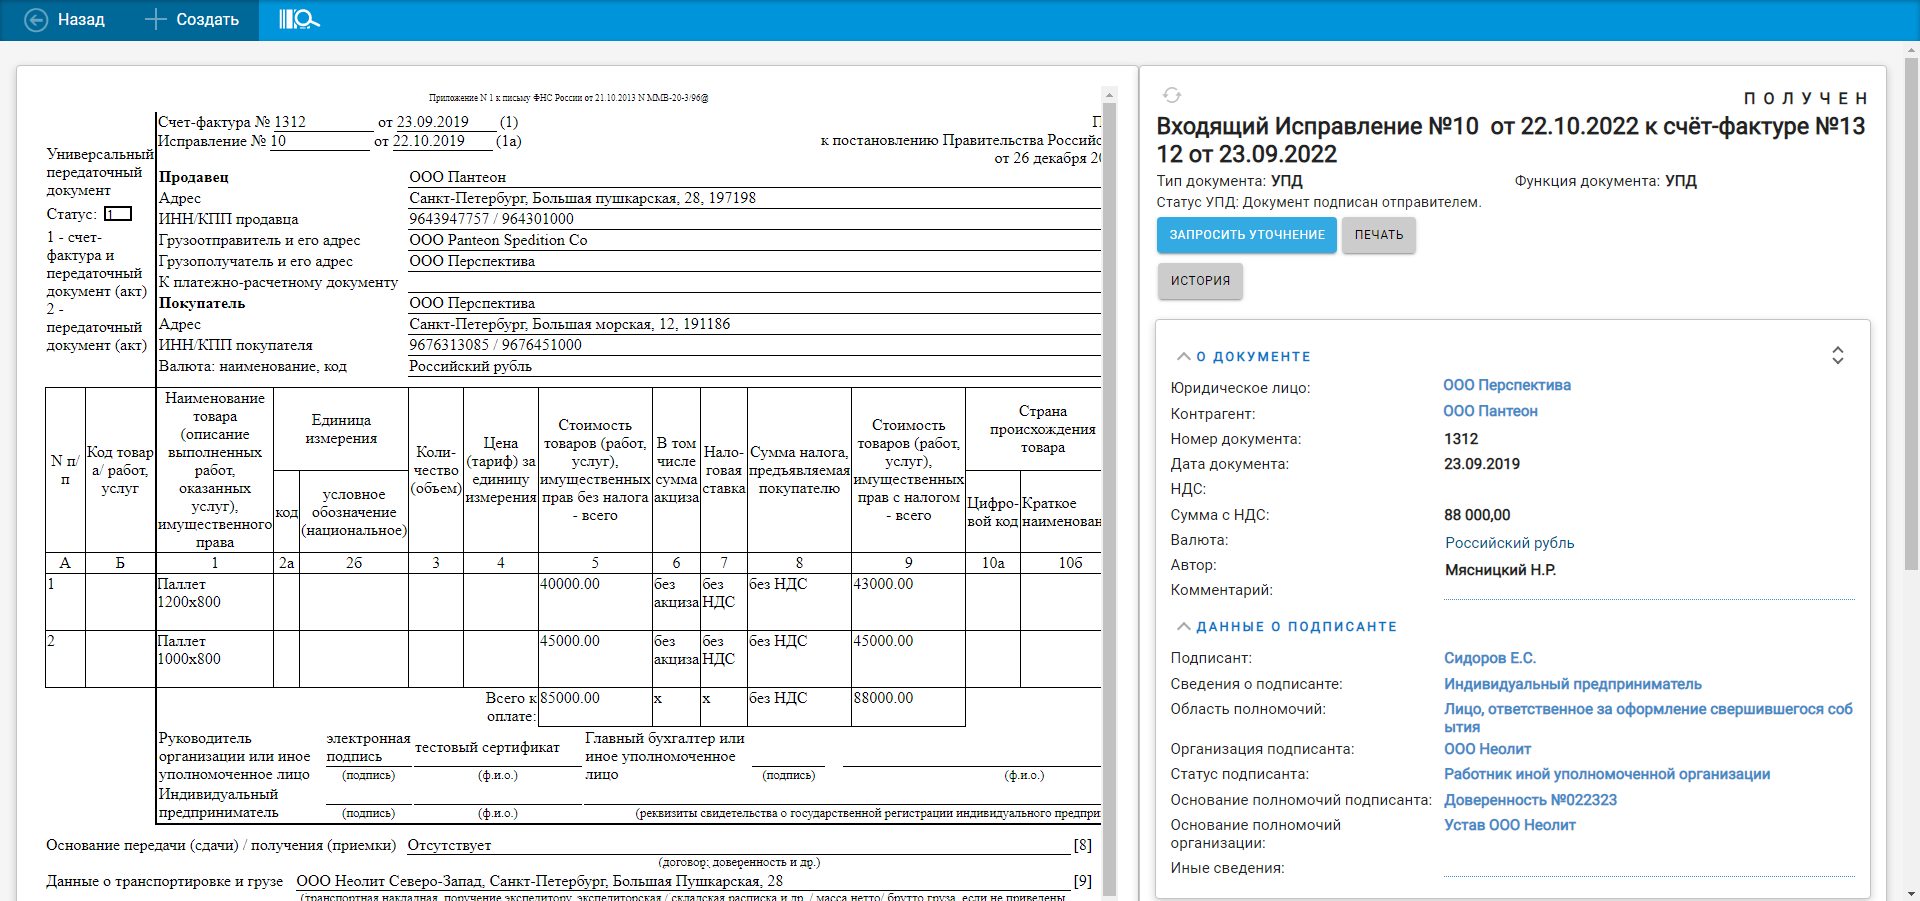This screenshot has height=901, width=1920.
Task: Toggle expand/collapse all sections arrows
Action: pos(1837,356)
